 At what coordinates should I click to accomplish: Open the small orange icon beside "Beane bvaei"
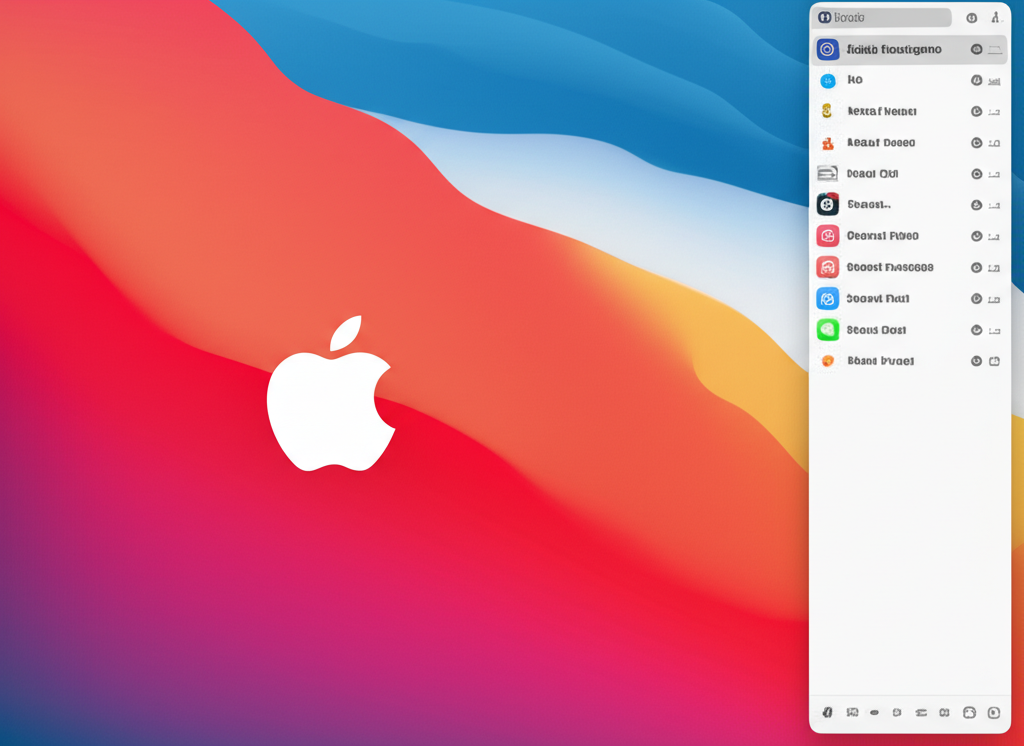coord(827,361)
